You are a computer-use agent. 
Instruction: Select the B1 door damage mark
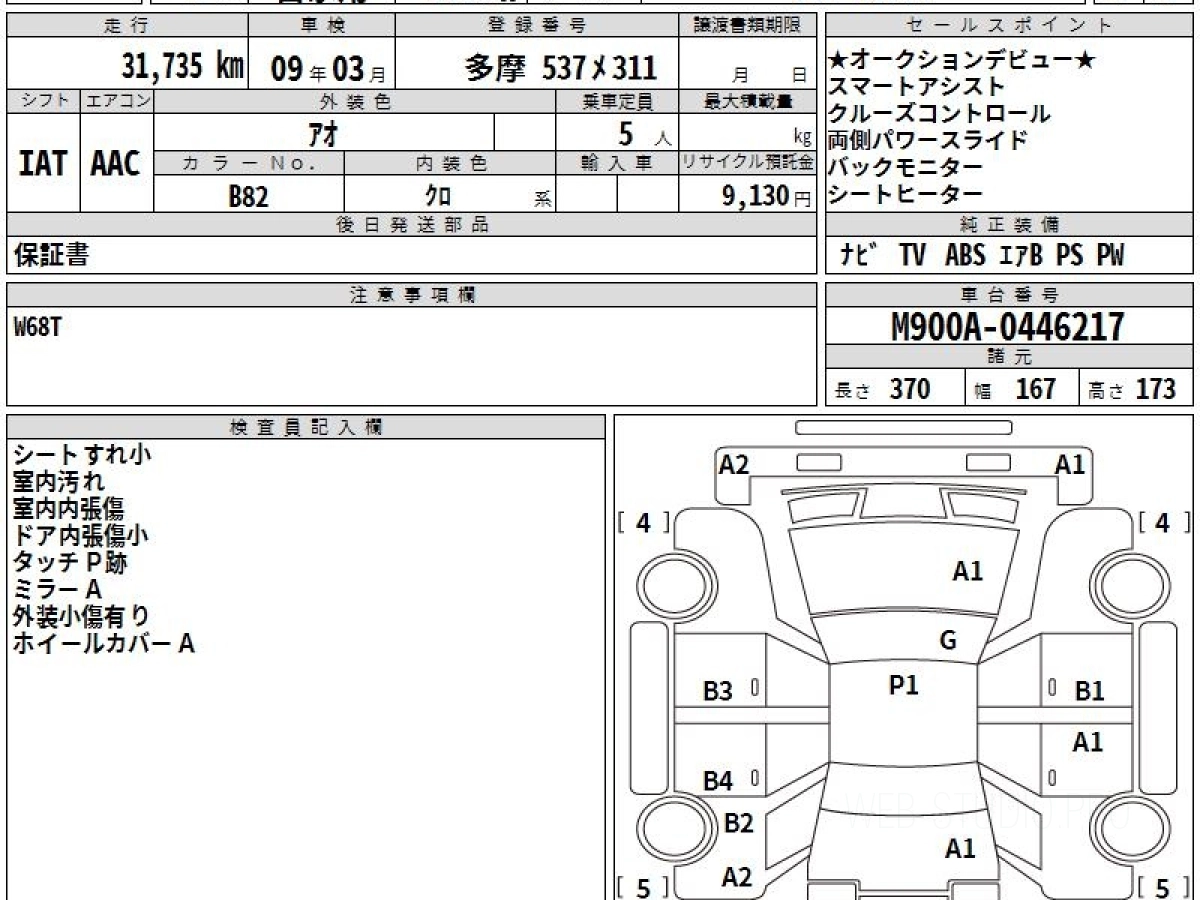(1089, 690)
